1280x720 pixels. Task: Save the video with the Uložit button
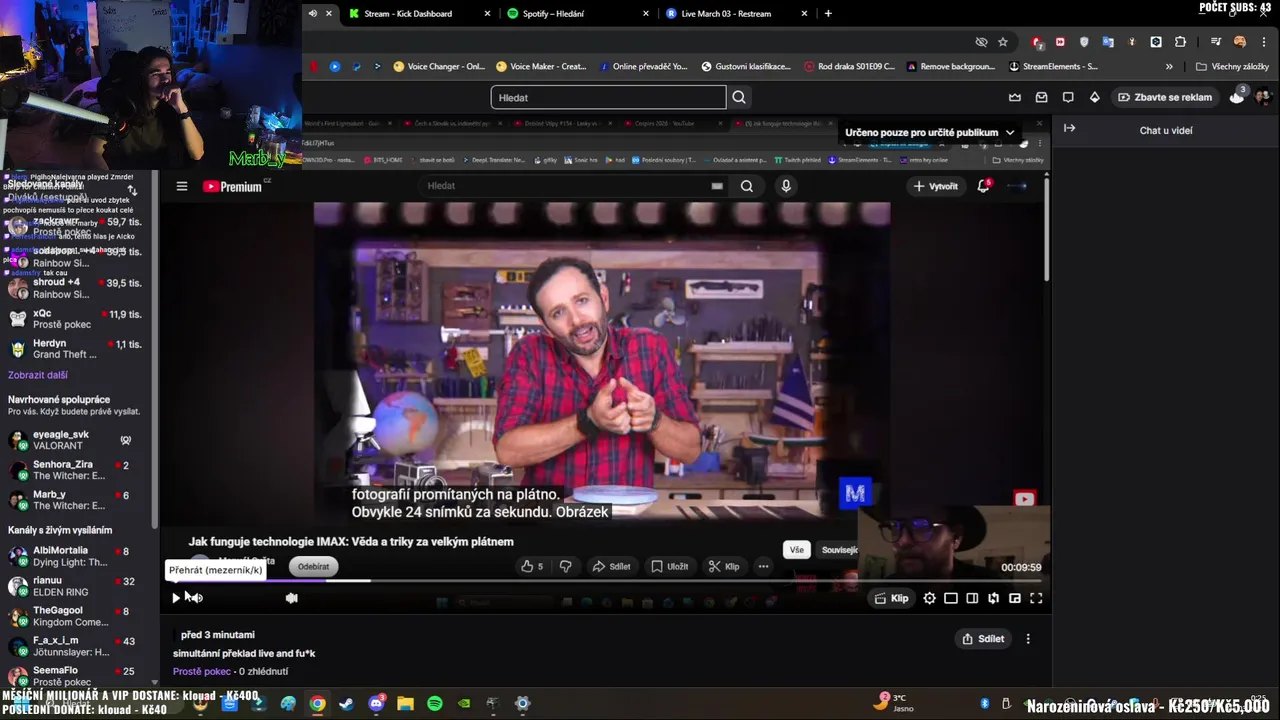[670, 566]
